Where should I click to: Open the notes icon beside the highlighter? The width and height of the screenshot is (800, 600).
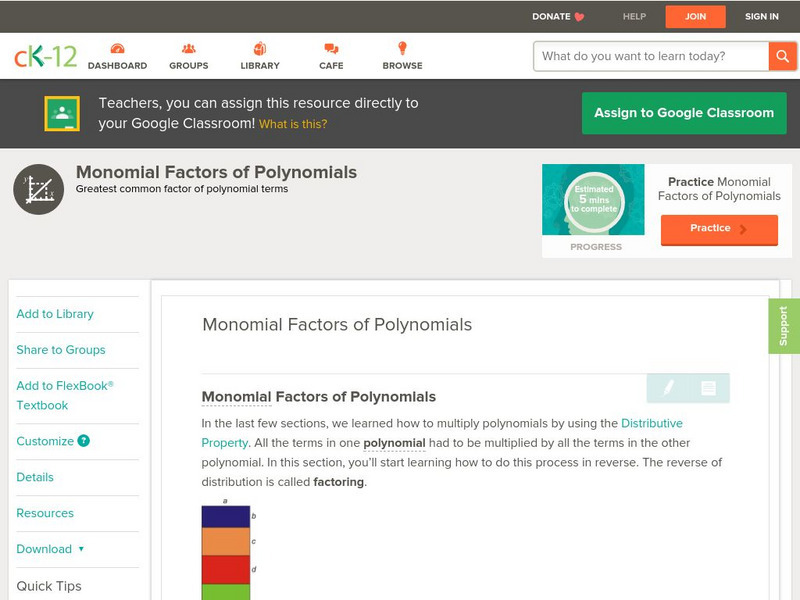coord(708,388)
